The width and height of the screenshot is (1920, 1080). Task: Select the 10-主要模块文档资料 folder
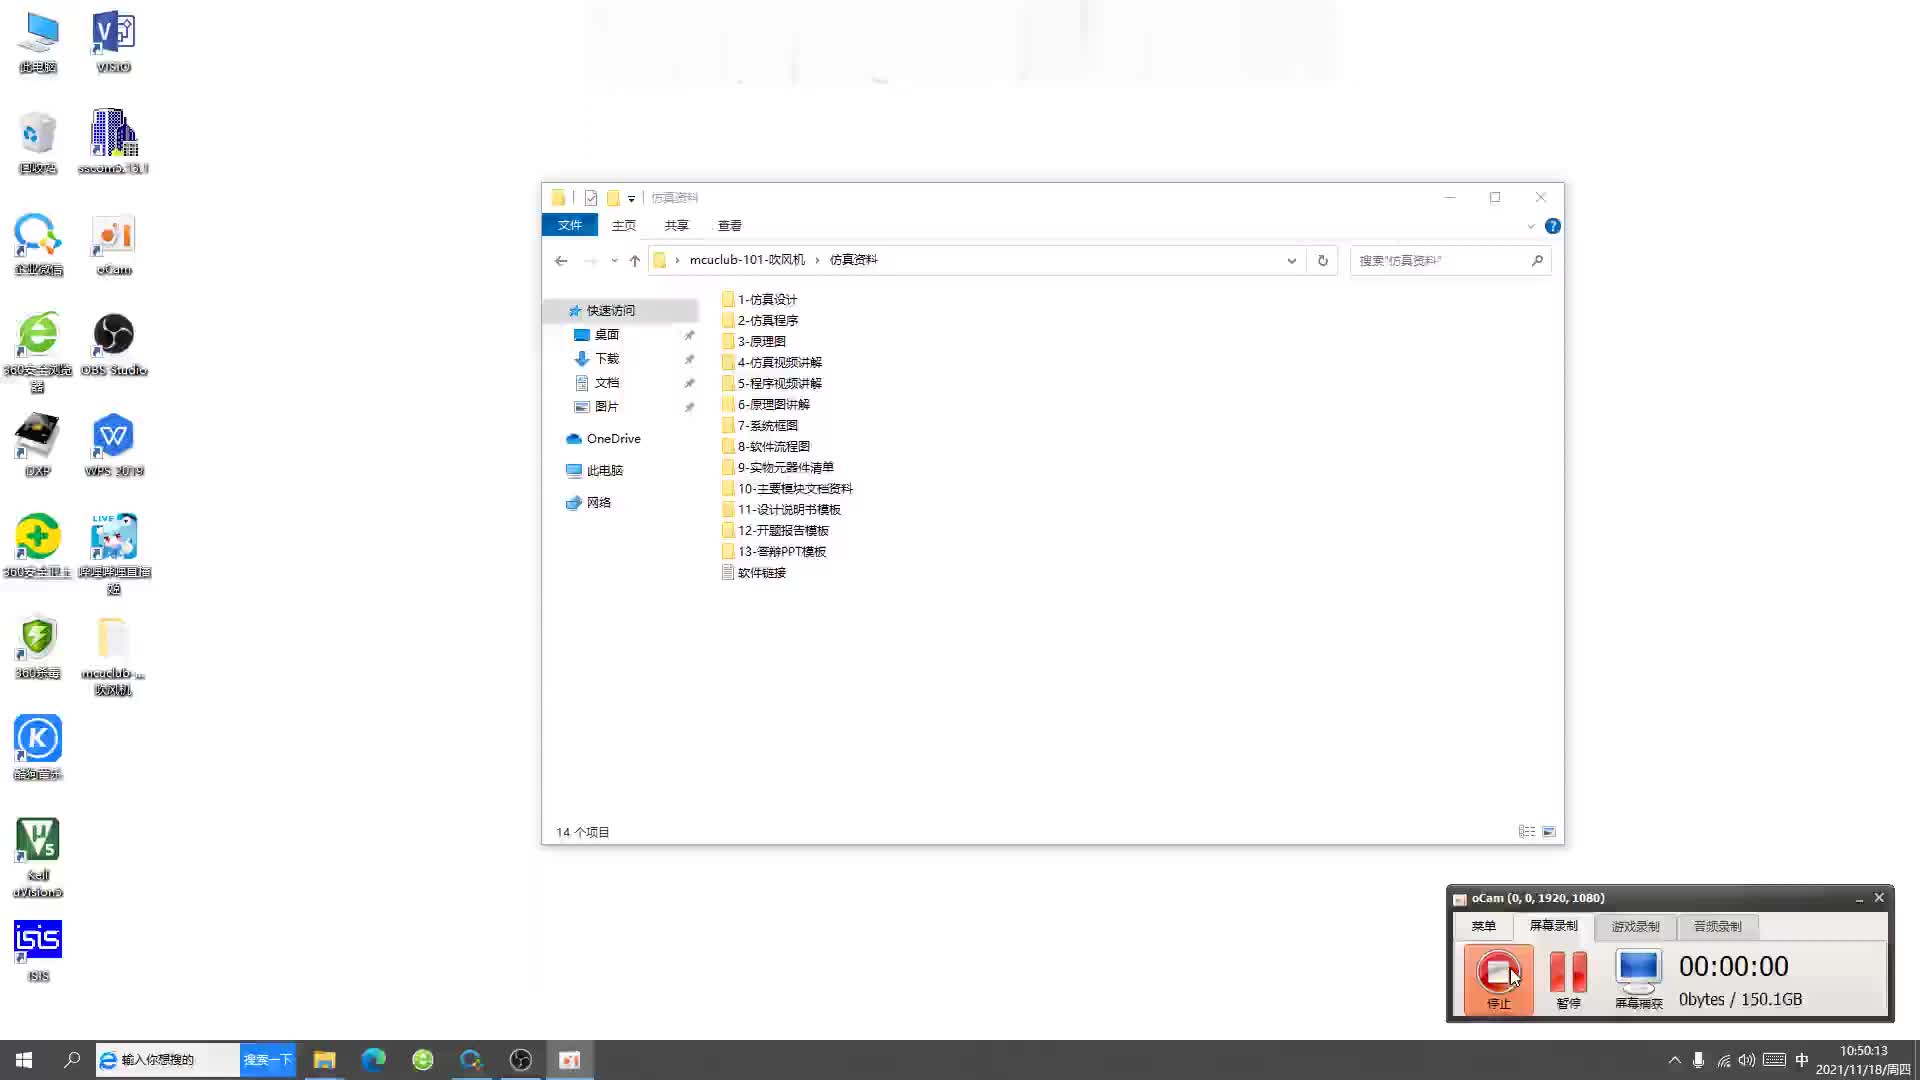coord(787,489)
